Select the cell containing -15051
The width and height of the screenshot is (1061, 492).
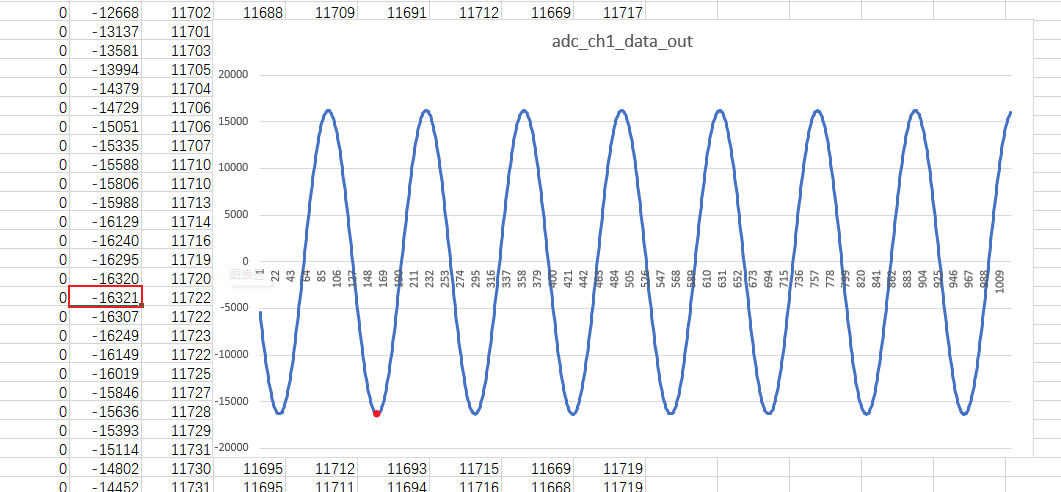(106, 127)
